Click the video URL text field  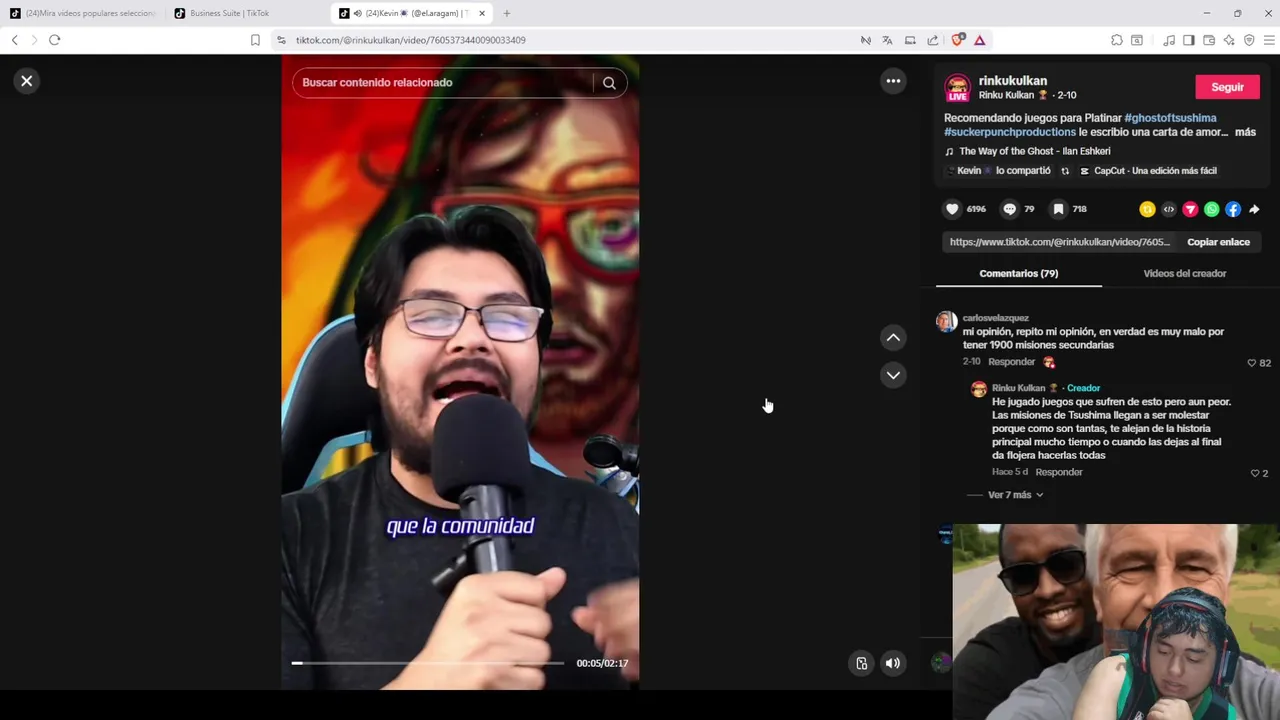(x=1059, y=242)
